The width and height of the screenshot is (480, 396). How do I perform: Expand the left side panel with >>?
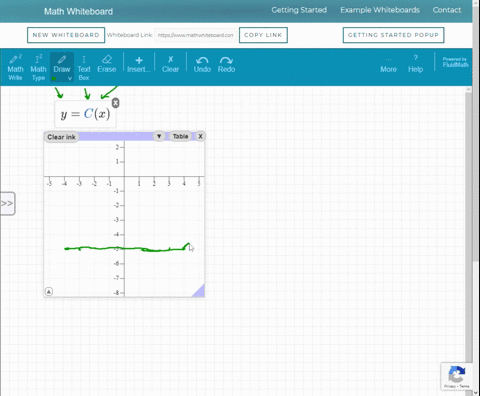(7, 203)
